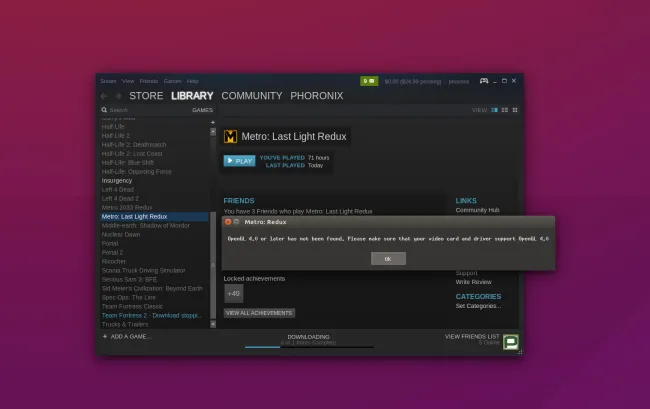The image size is (650, 409).
Task: Select Spec Ops: The Line
Action: pos(129,298)
